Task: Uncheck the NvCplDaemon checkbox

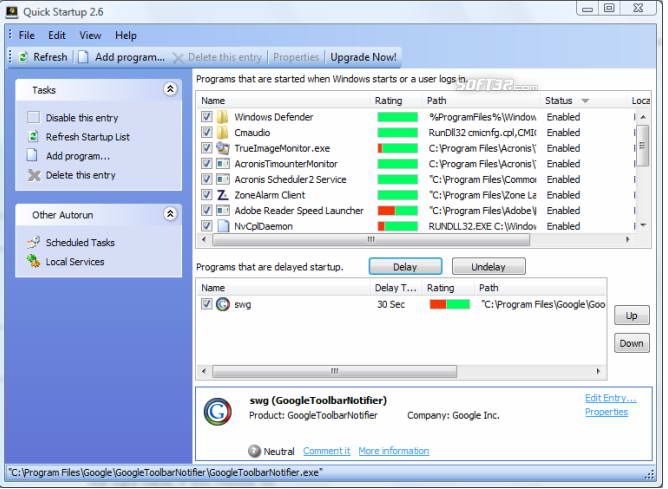Action: click(207, 226)
